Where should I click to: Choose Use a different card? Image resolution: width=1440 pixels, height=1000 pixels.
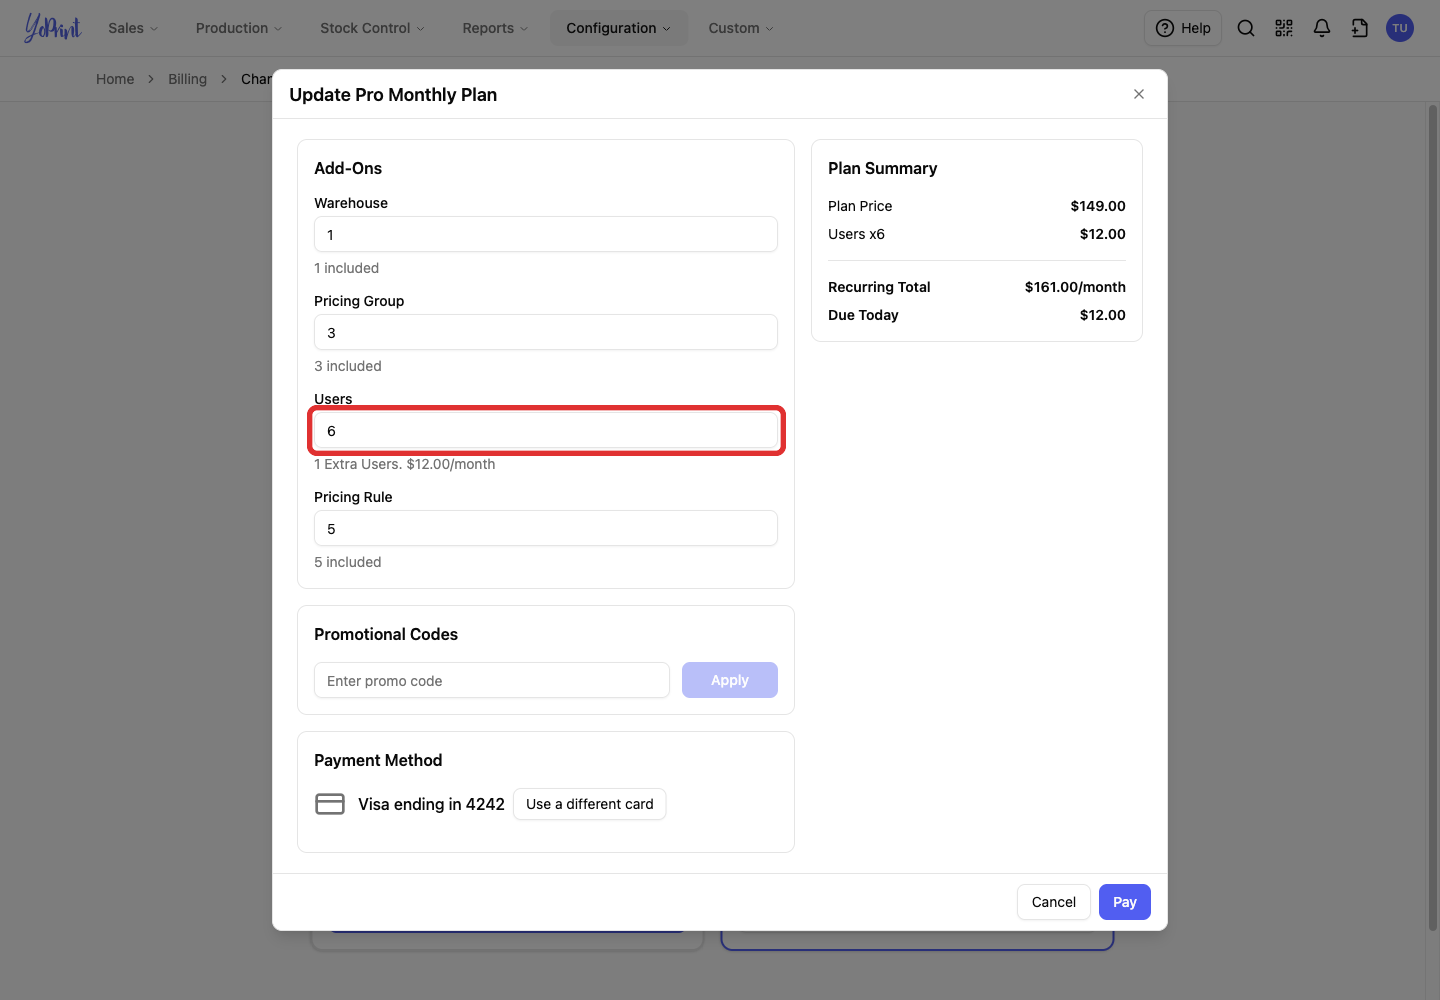coord(590,804)
